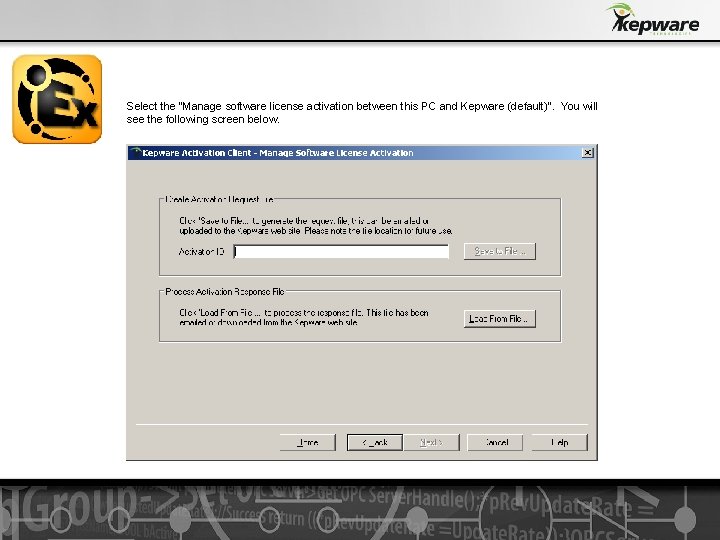Click the instruction text 'Select the Manage software license'
The width and height of the screenshot is (720, 540).
(362, 112)
